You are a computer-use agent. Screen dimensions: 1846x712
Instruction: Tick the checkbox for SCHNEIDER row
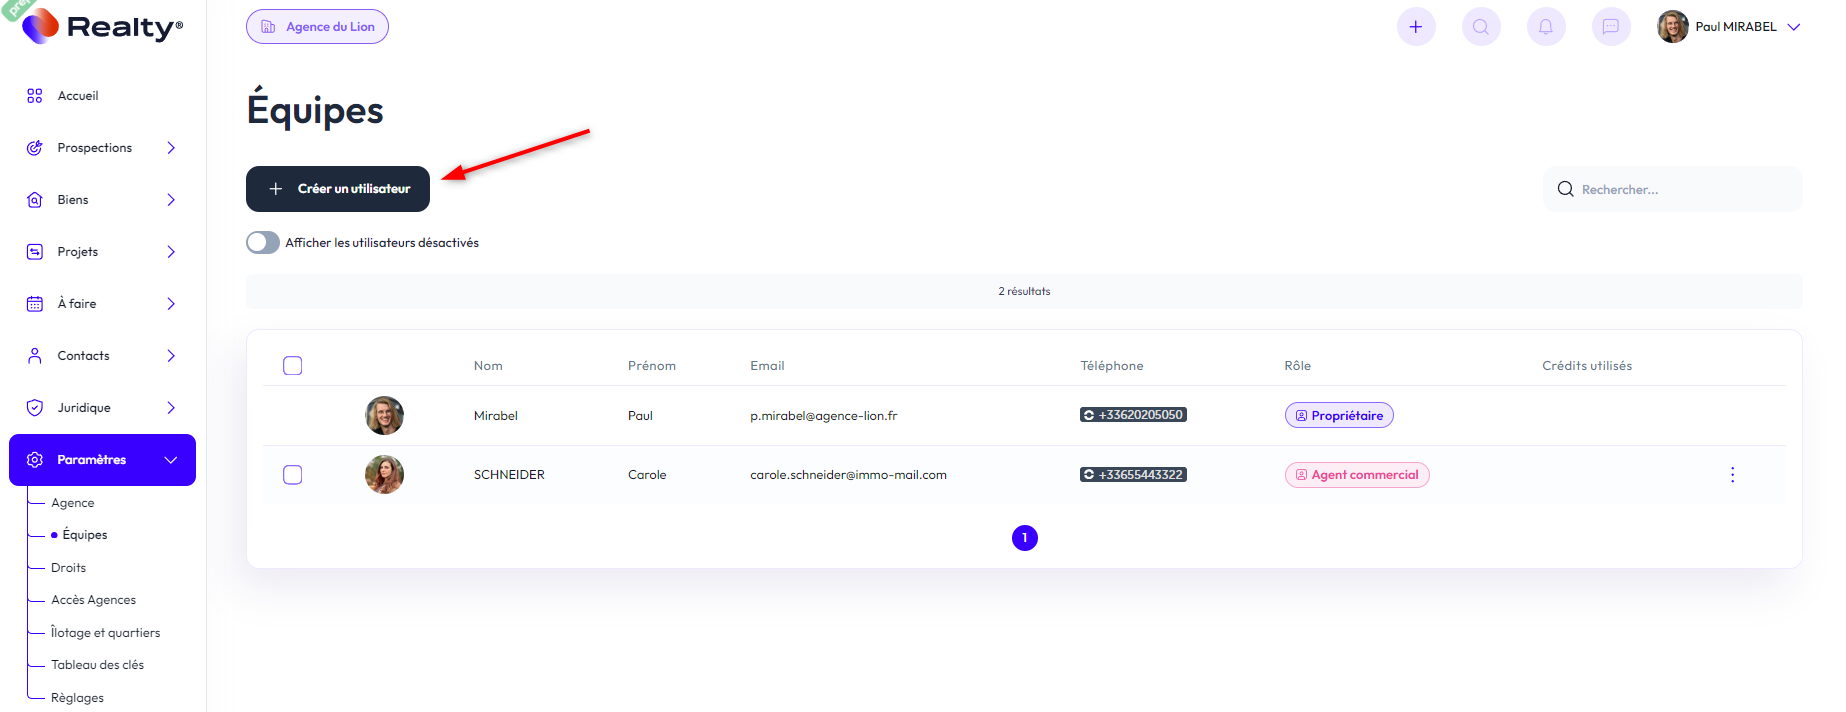click(293, 475)
